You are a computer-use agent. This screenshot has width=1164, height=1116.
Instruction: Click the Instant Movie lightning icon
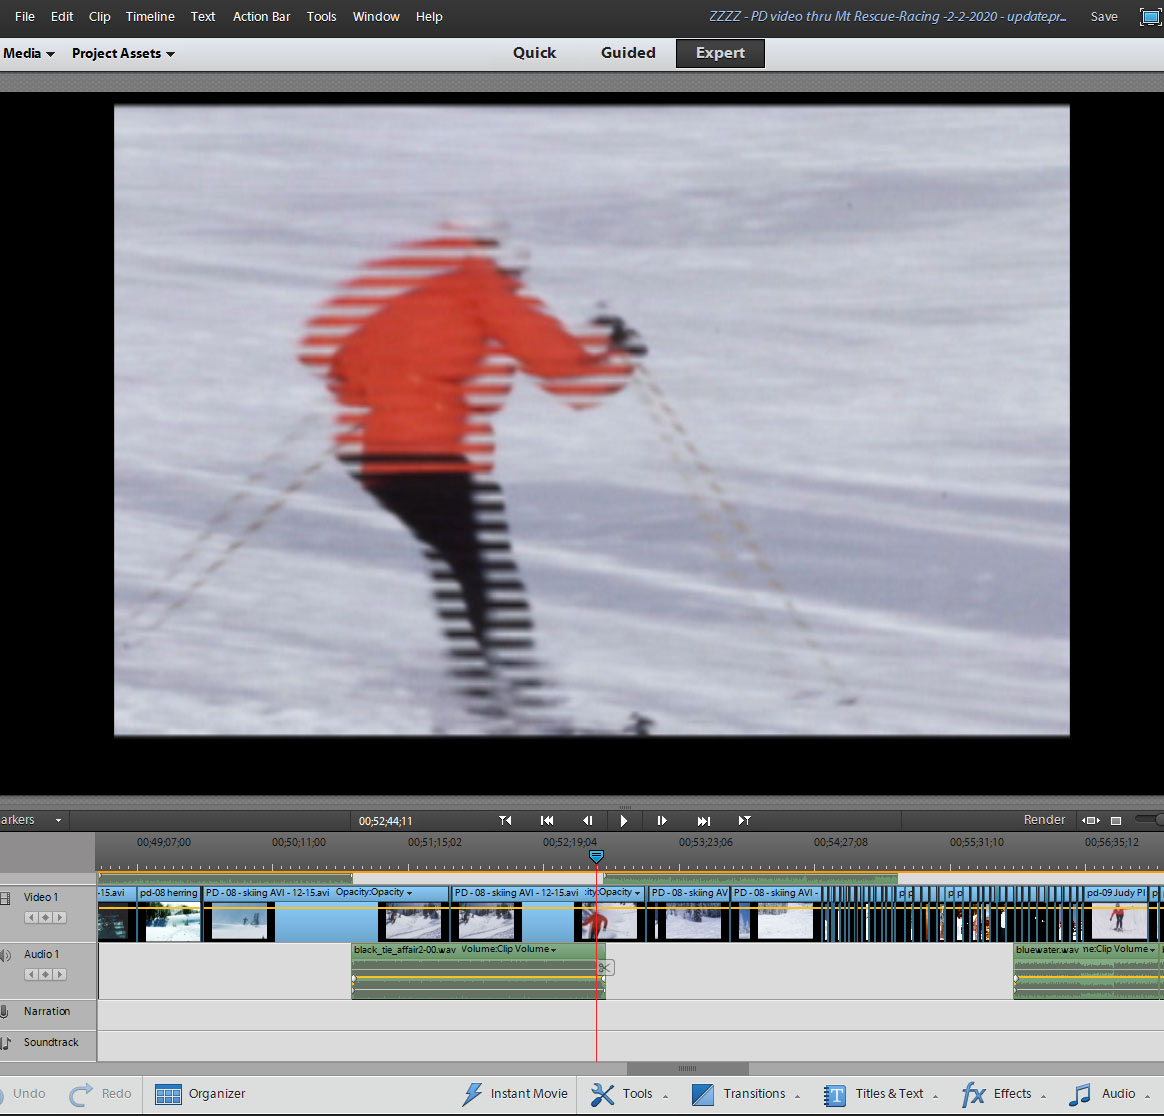(471, 1094)
